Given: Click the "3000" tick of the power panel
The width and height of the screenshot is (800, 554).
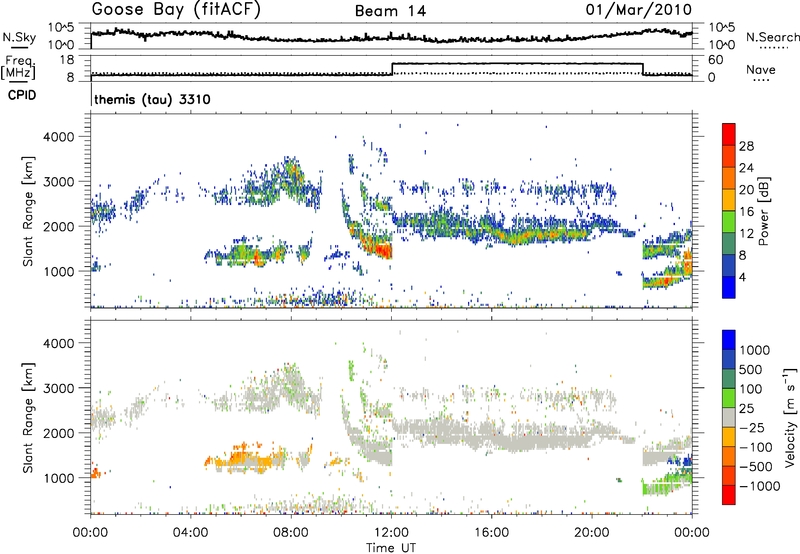Looking at the screenshot, I should coord(61,182).
